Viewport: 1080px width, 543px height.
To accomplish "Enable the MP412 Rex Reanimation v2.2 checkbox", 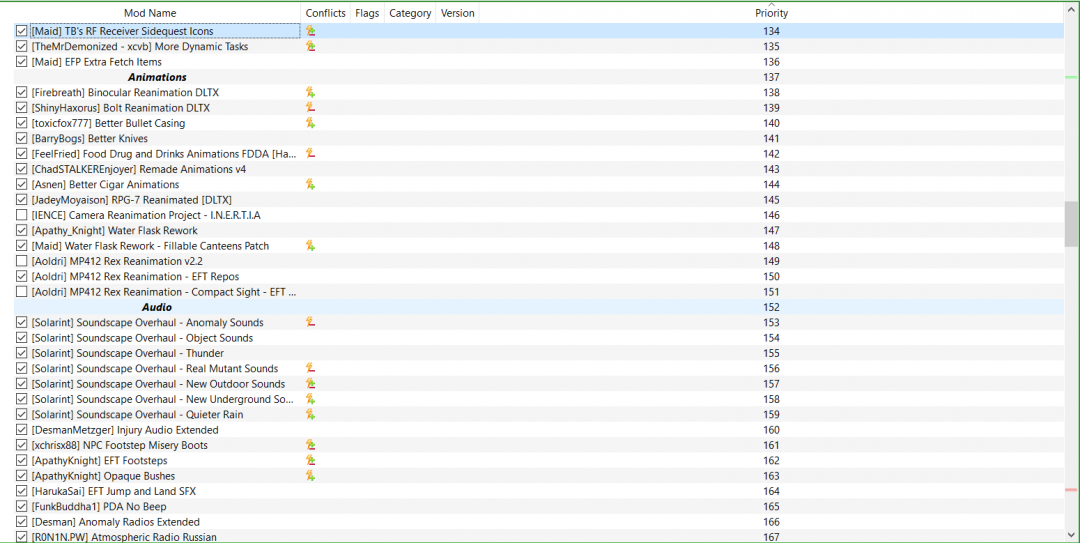I will tap(21, 261).
